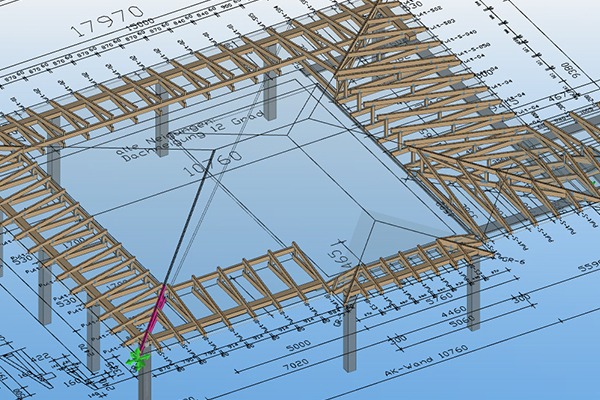The height and width of the screenshot is (400, 600).
Task: Click the 465 dimension near hip corner
Action: [343, 252]
